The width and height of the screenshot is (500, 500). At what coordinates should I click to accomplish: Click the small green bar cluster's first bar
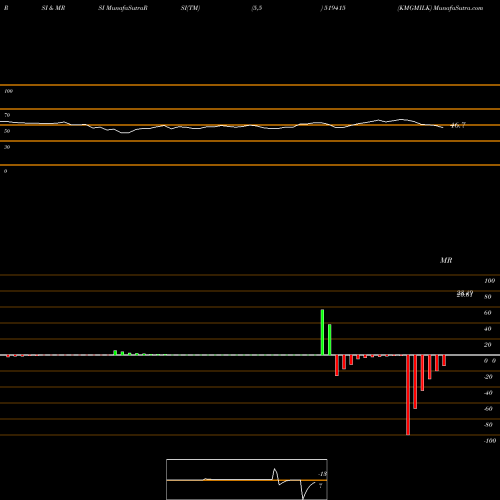pyautogui.click(x=115, y=353)
